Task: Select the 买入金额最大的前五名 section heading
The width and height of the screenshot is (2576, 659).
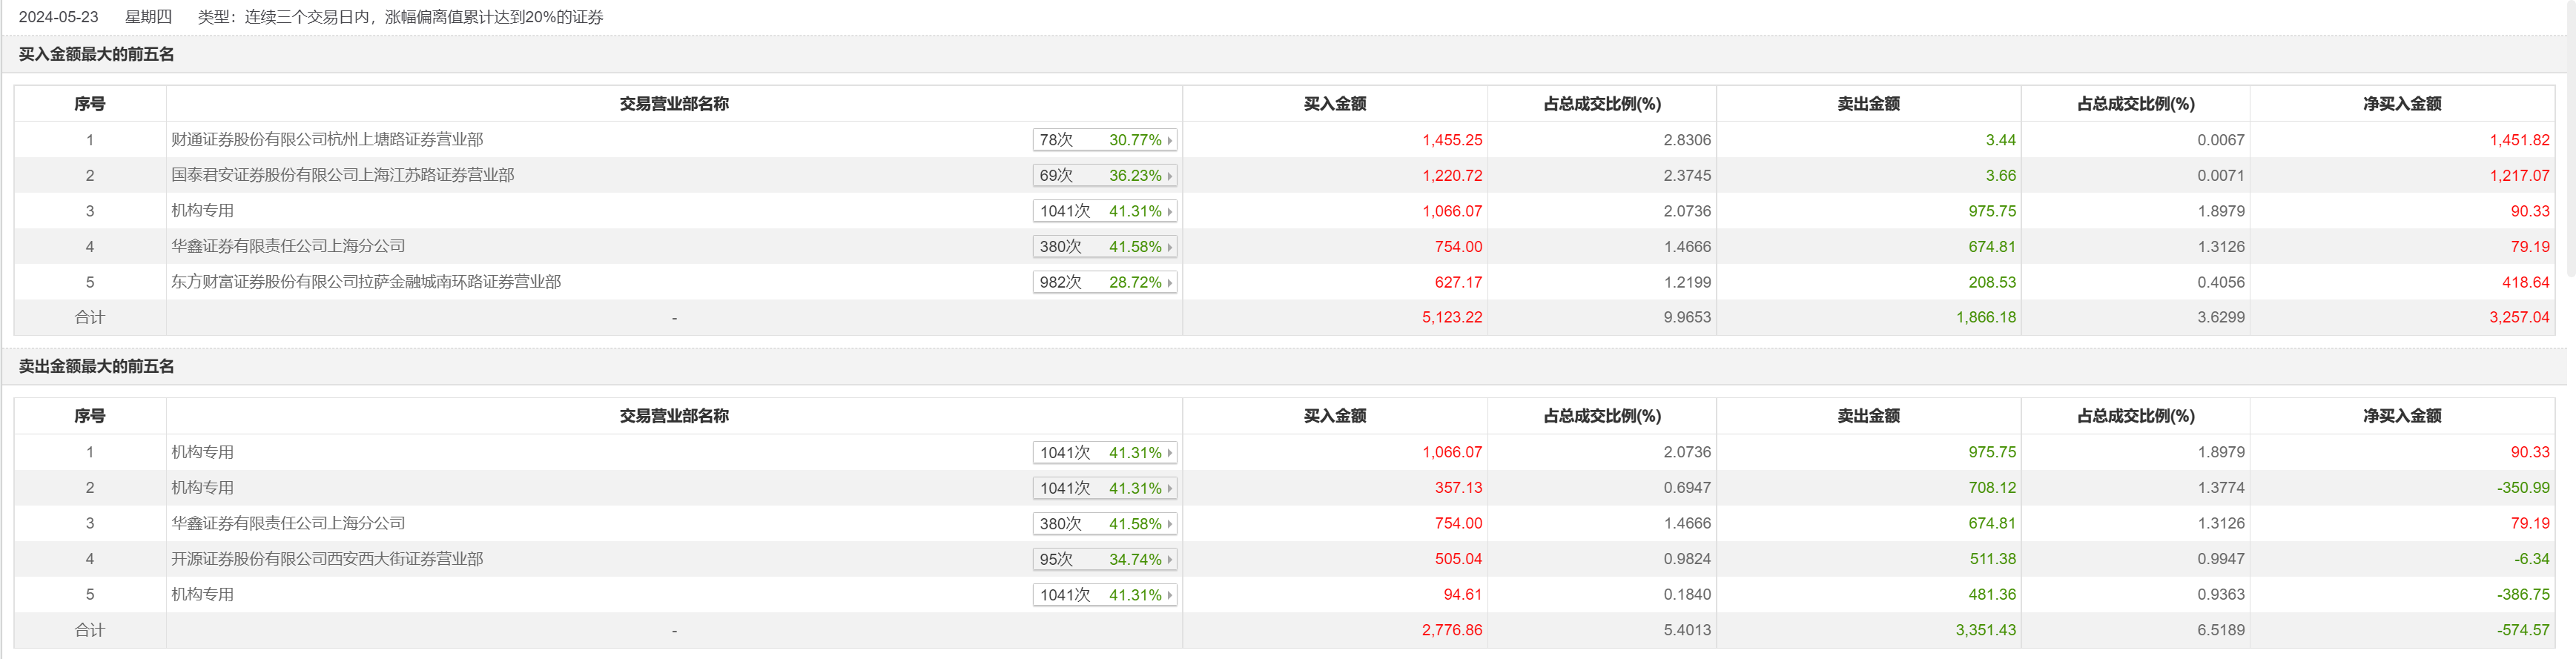Action: pyautogui.click(x=96, y=54)
